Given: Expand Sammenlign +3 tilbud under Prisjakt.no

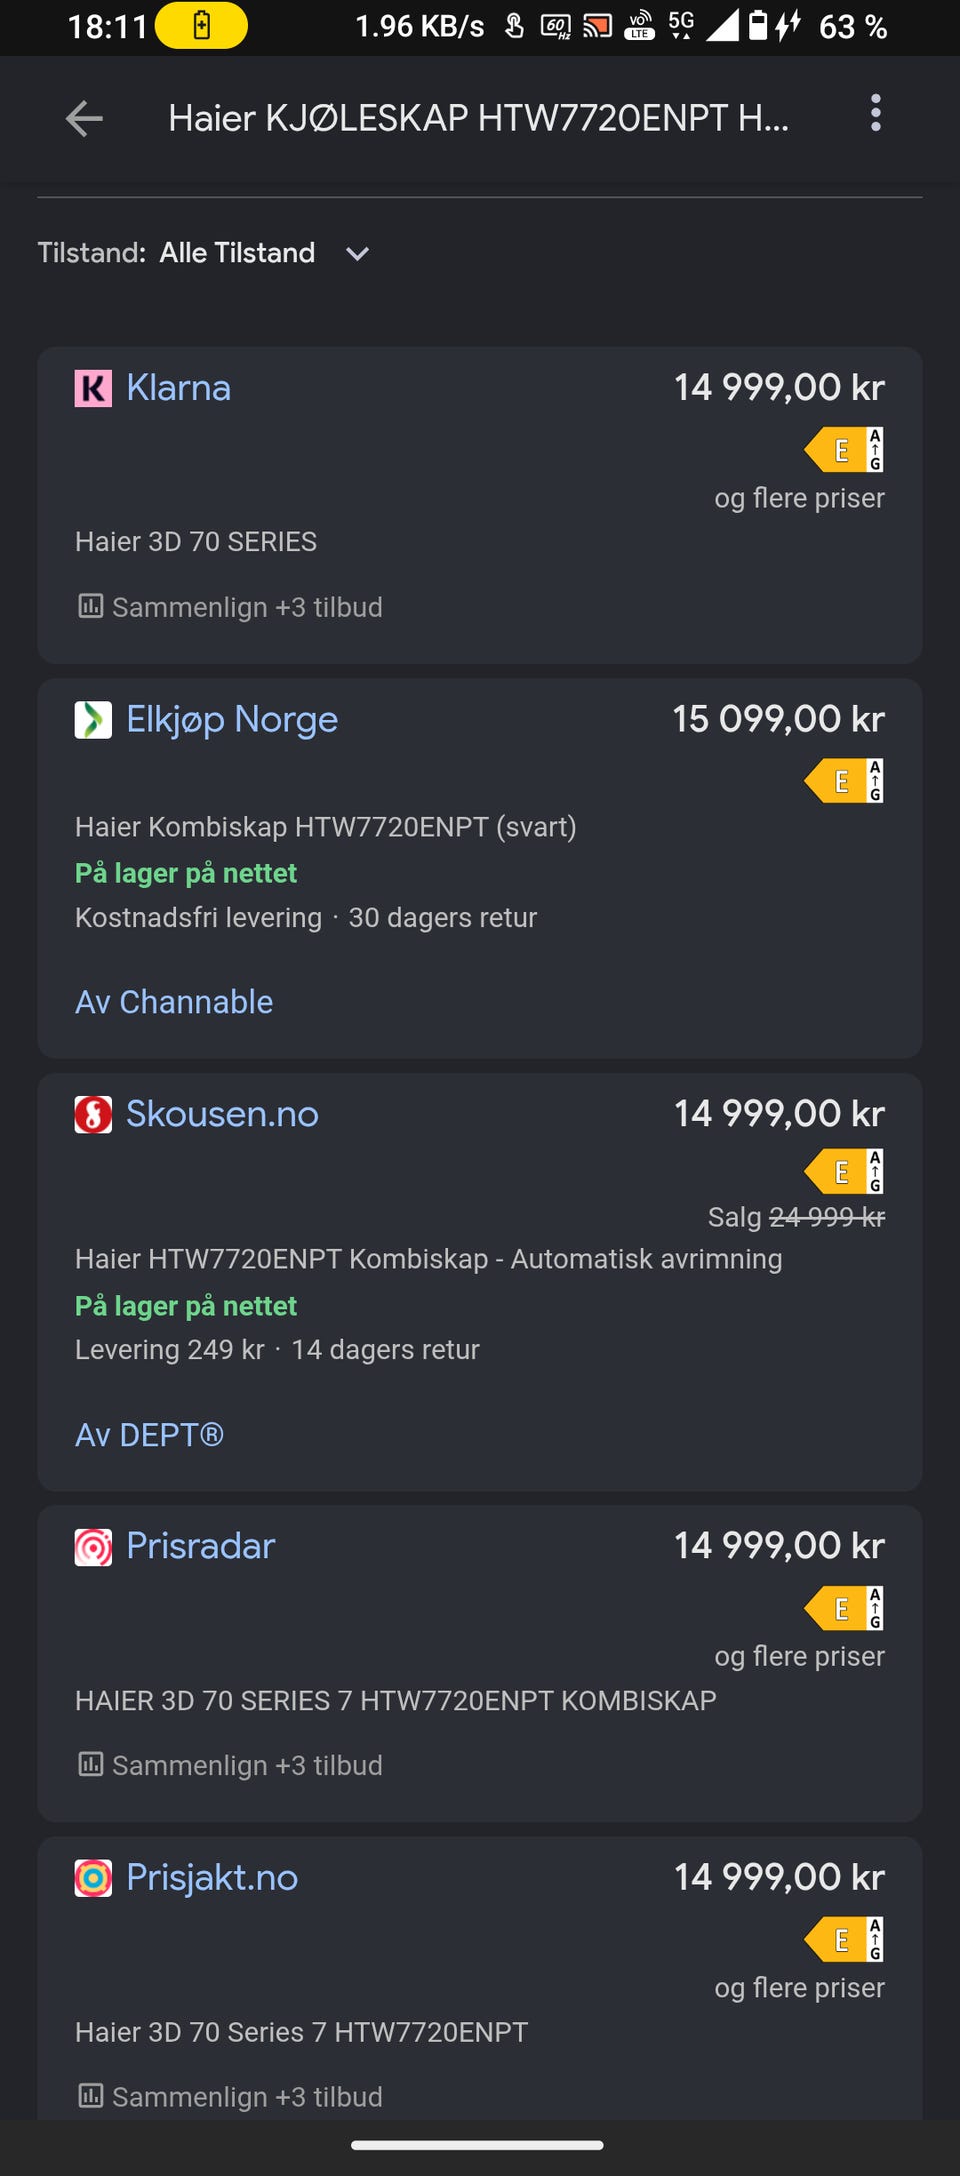Looking at the screenshot, I should click(230, 2096).
